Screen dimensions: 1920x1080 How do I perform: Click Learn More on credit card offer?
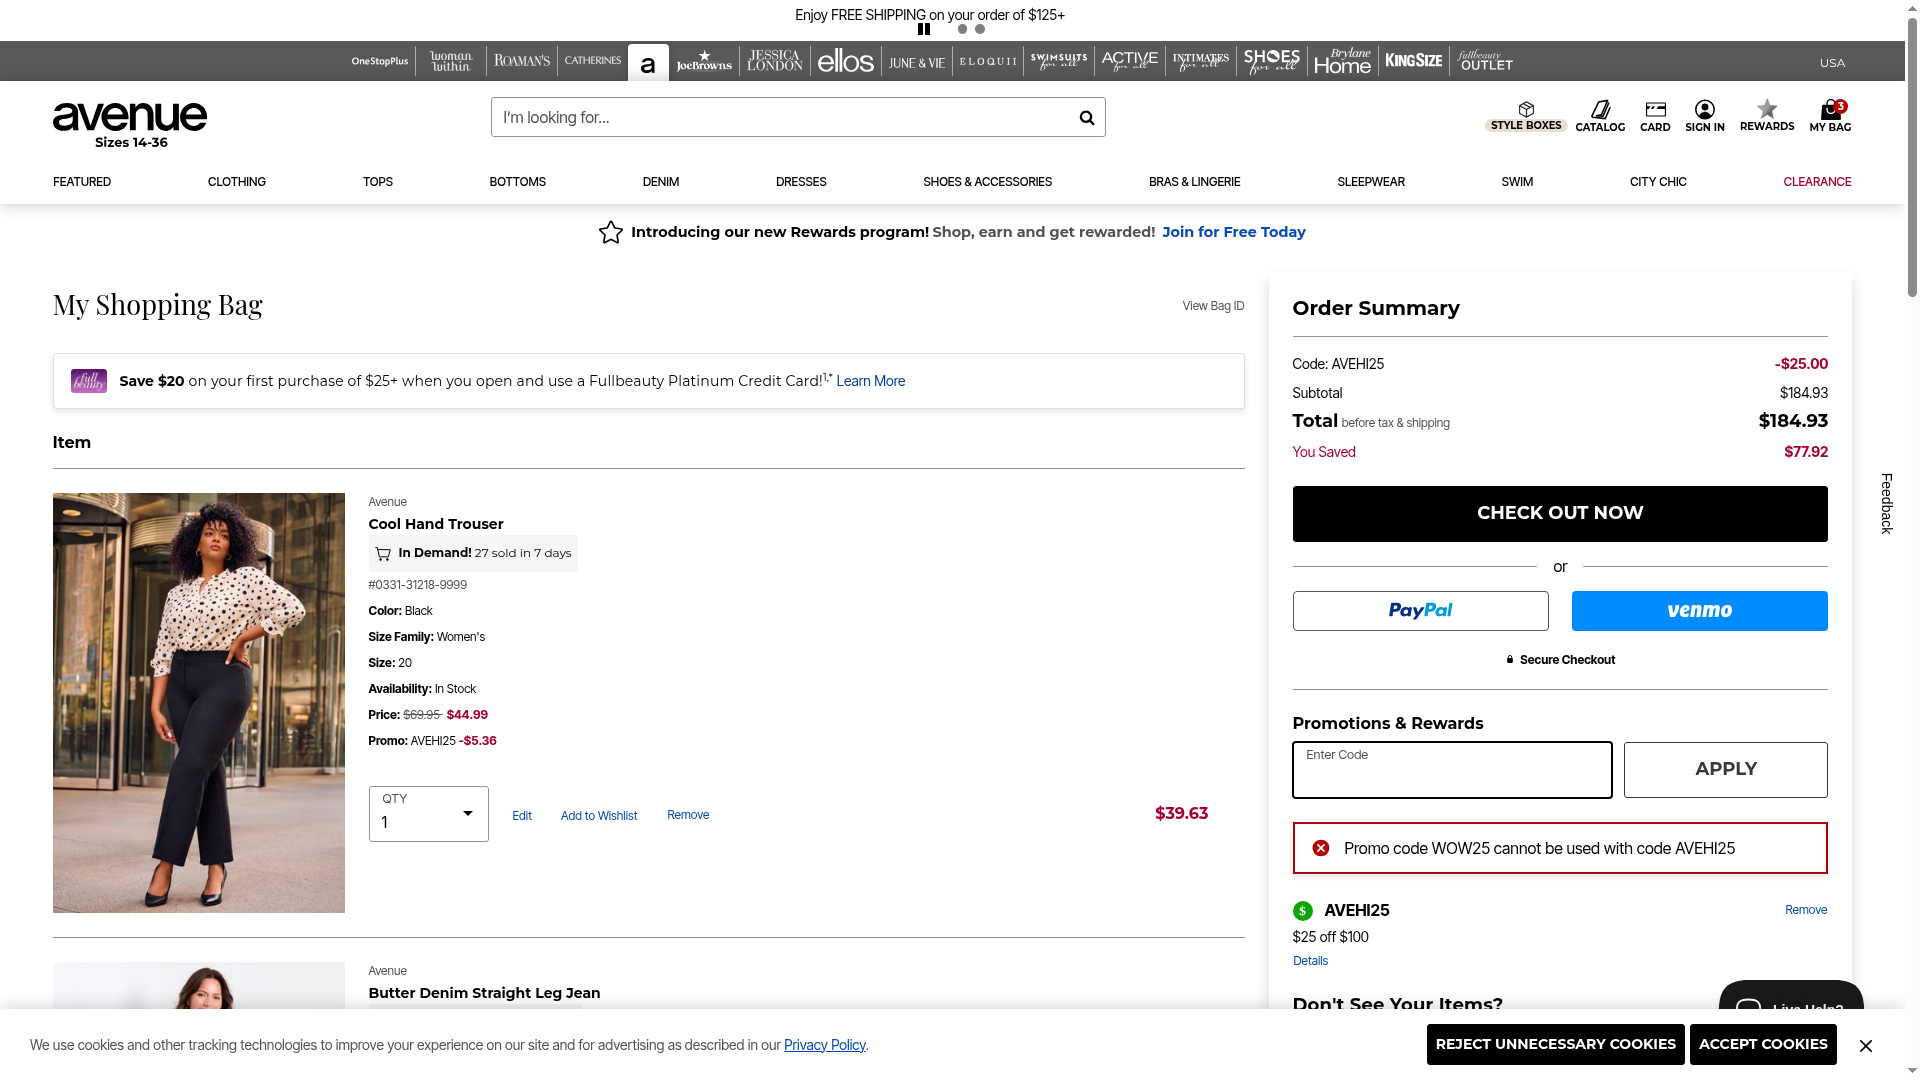click(870, 381)
